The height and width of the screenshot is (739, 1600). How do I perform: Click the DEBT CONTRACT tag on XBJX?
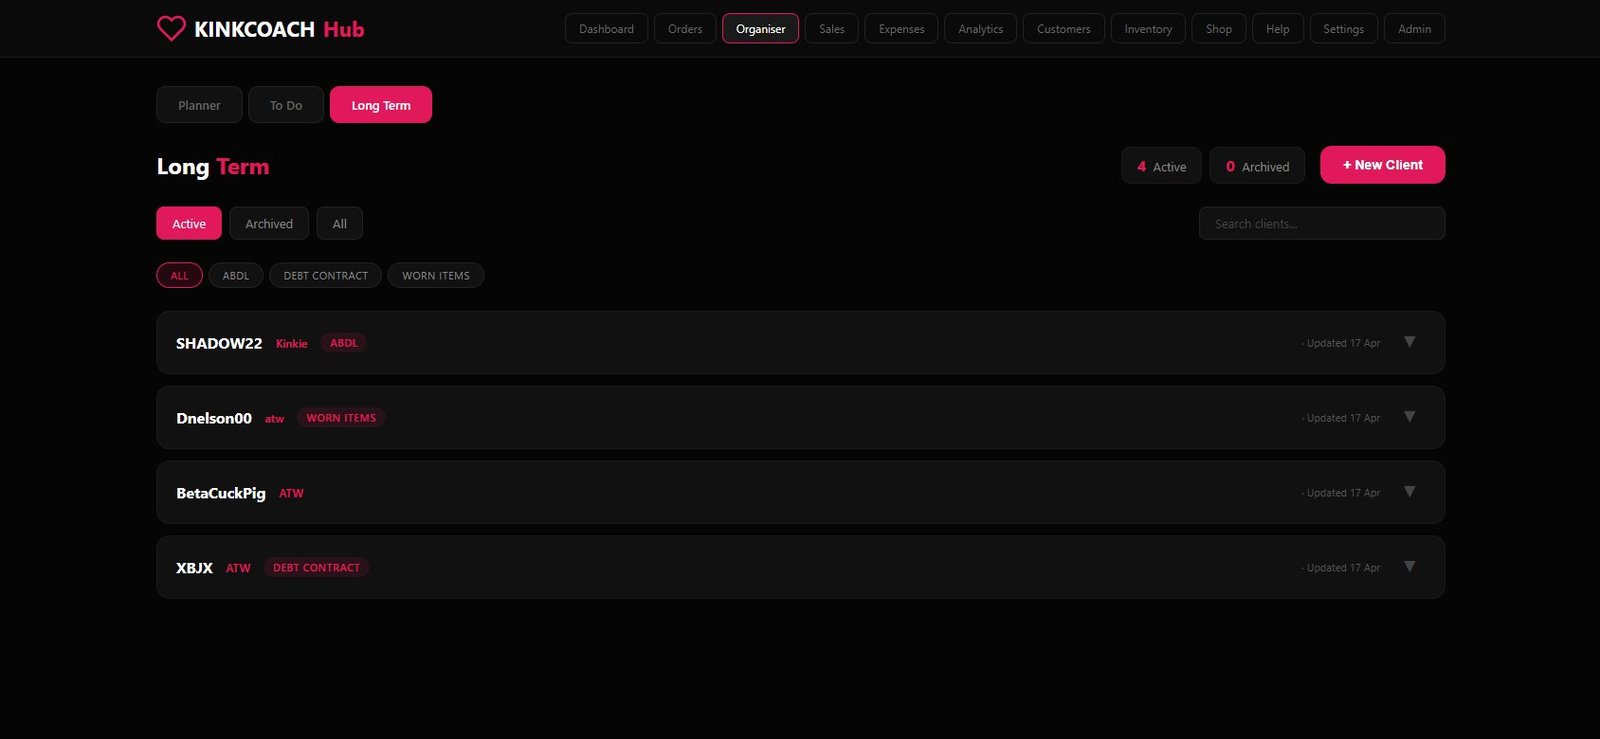316,568
